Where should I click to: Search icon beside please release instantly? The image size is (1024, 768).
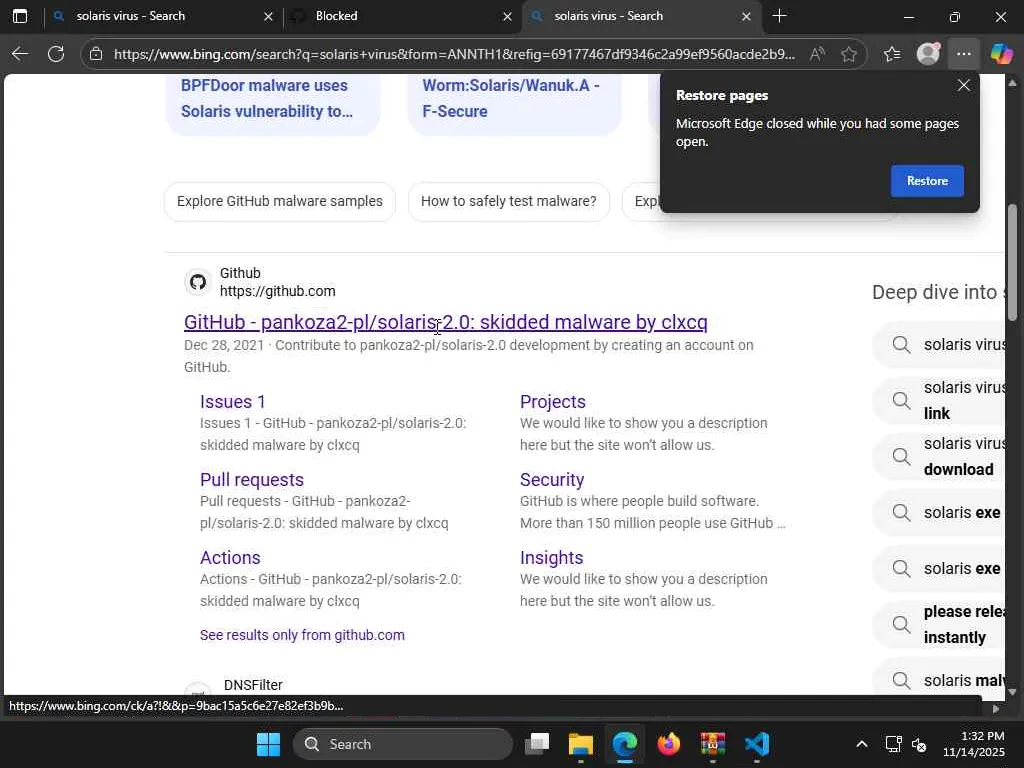[901, 624]
